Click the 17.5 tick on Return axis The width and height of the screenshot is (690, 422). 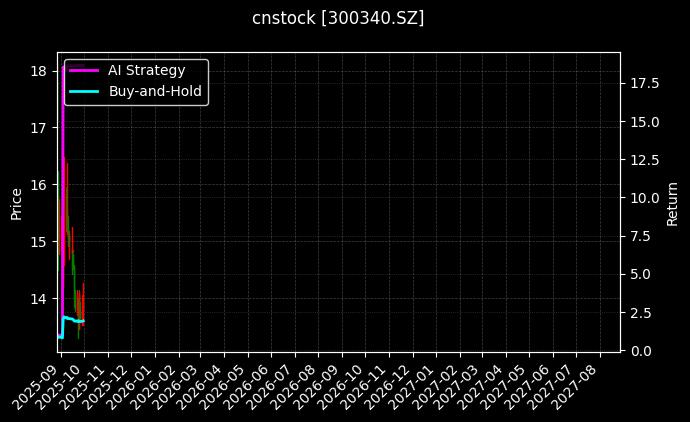[x=645, y=83]
